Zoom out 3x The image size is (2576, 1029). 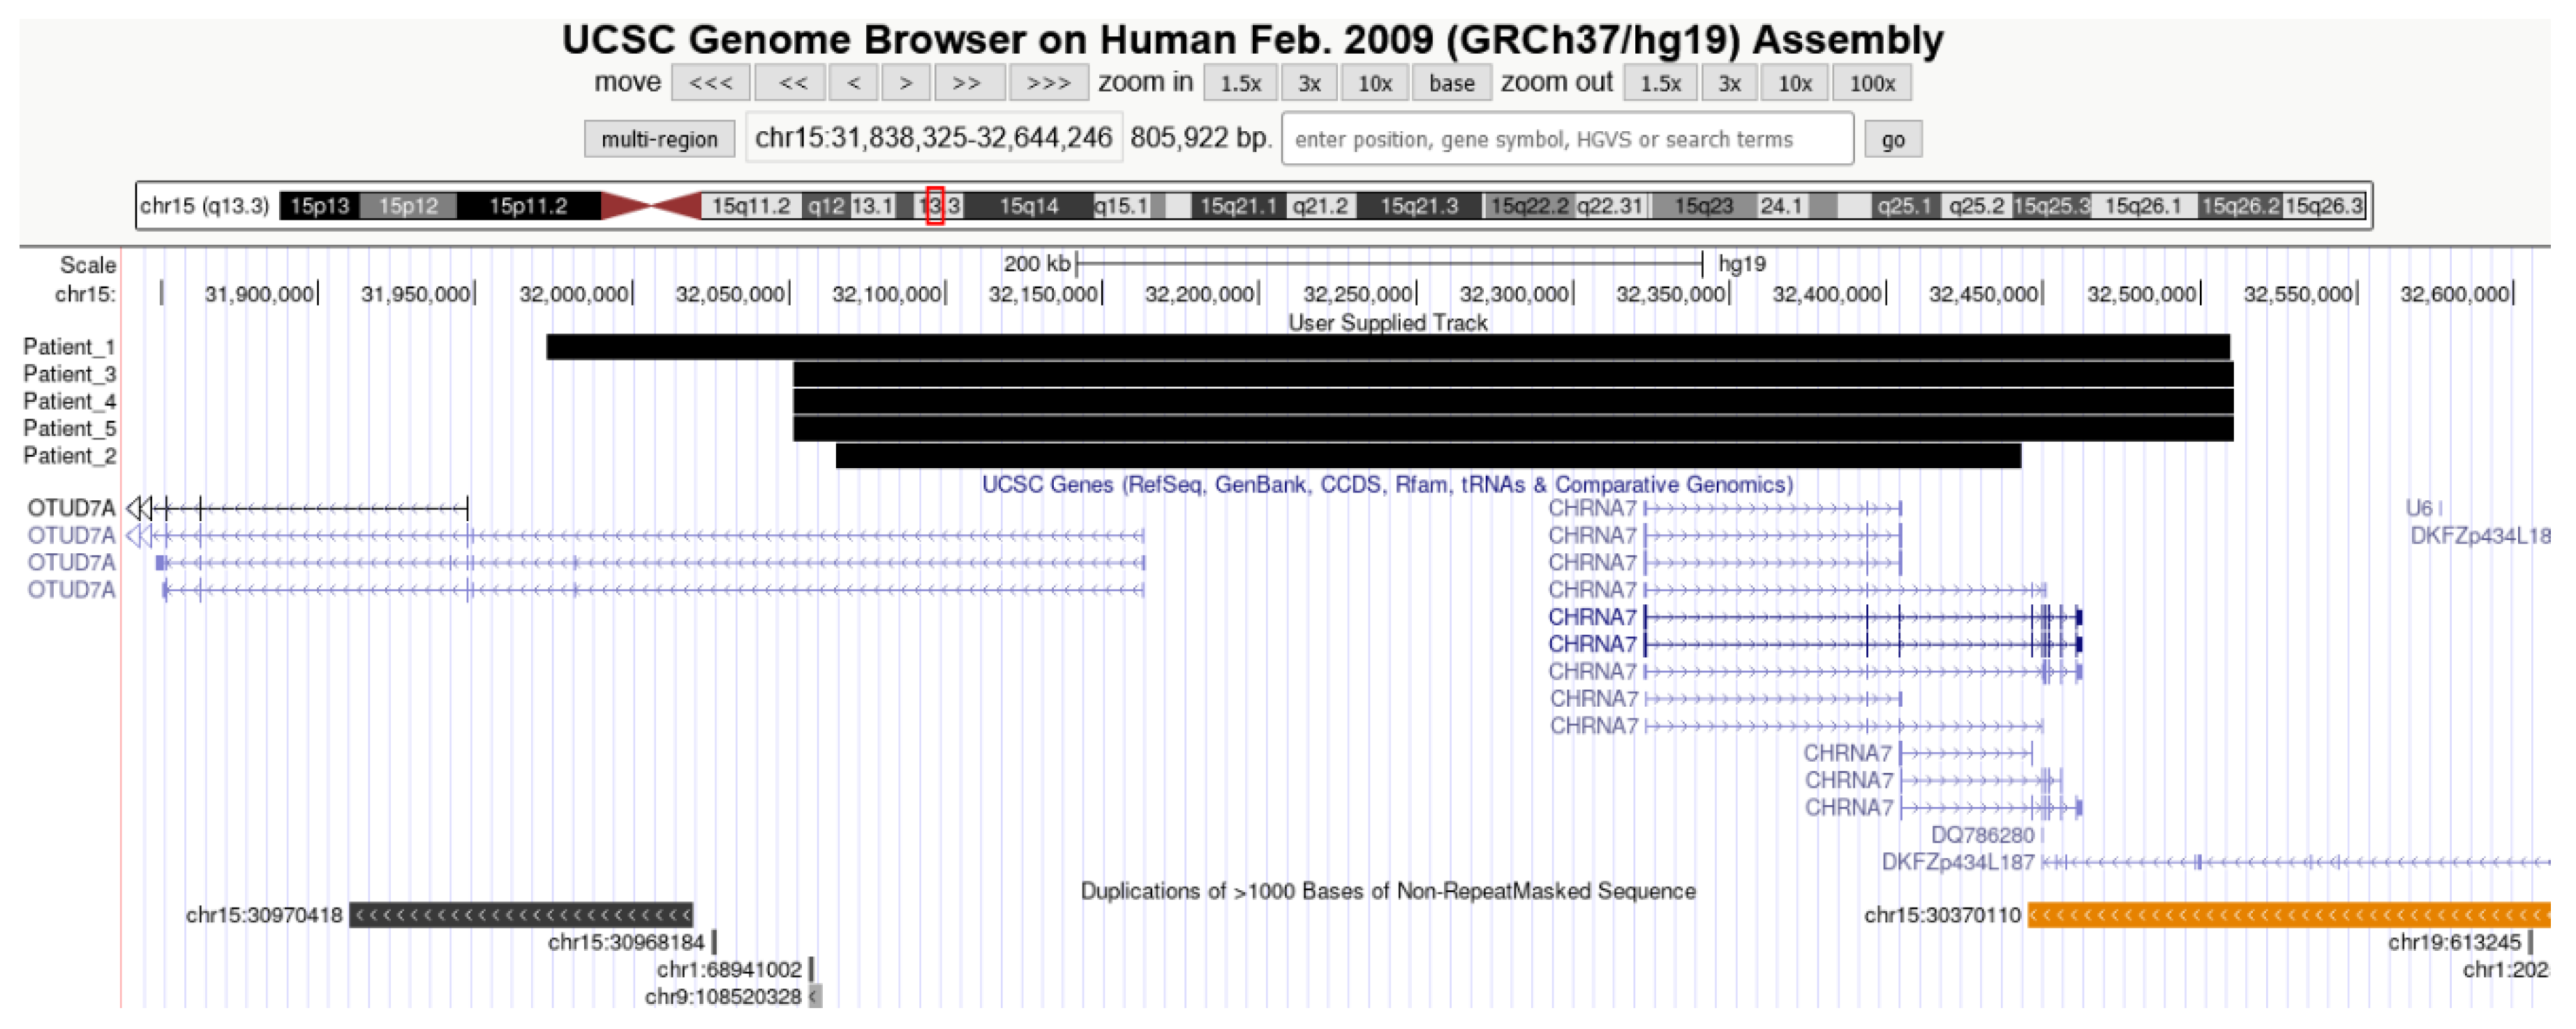(x=1729, y=83)
